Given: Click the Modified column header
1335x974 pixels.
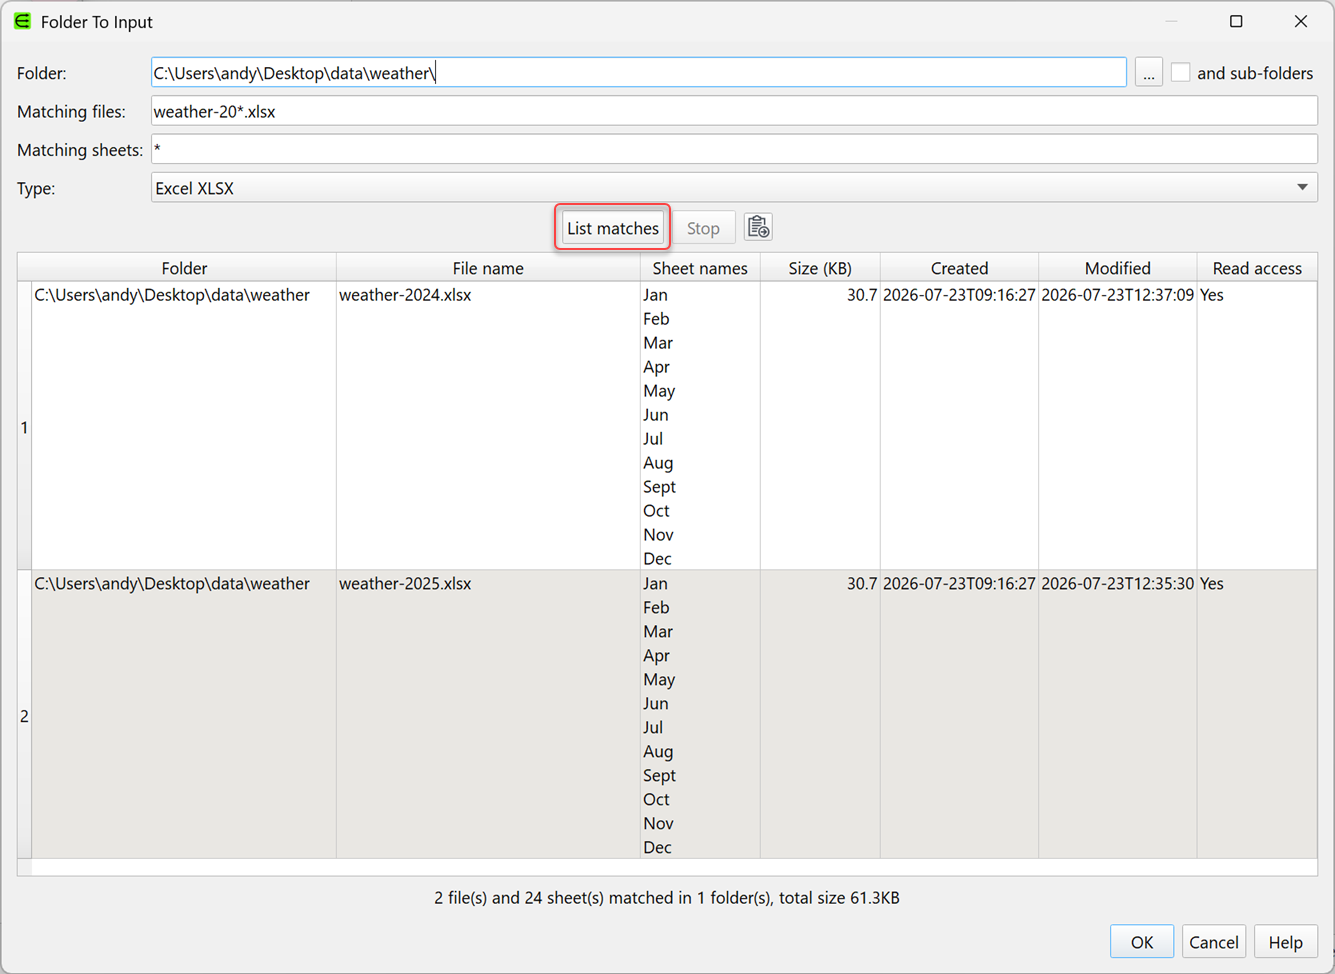Looking at the screenshot, I should coord(1117,268).
